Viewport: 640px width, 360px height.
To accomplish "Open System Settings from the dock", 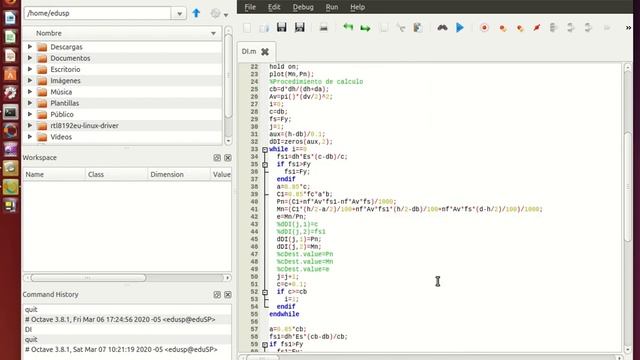I will point(10,93).
